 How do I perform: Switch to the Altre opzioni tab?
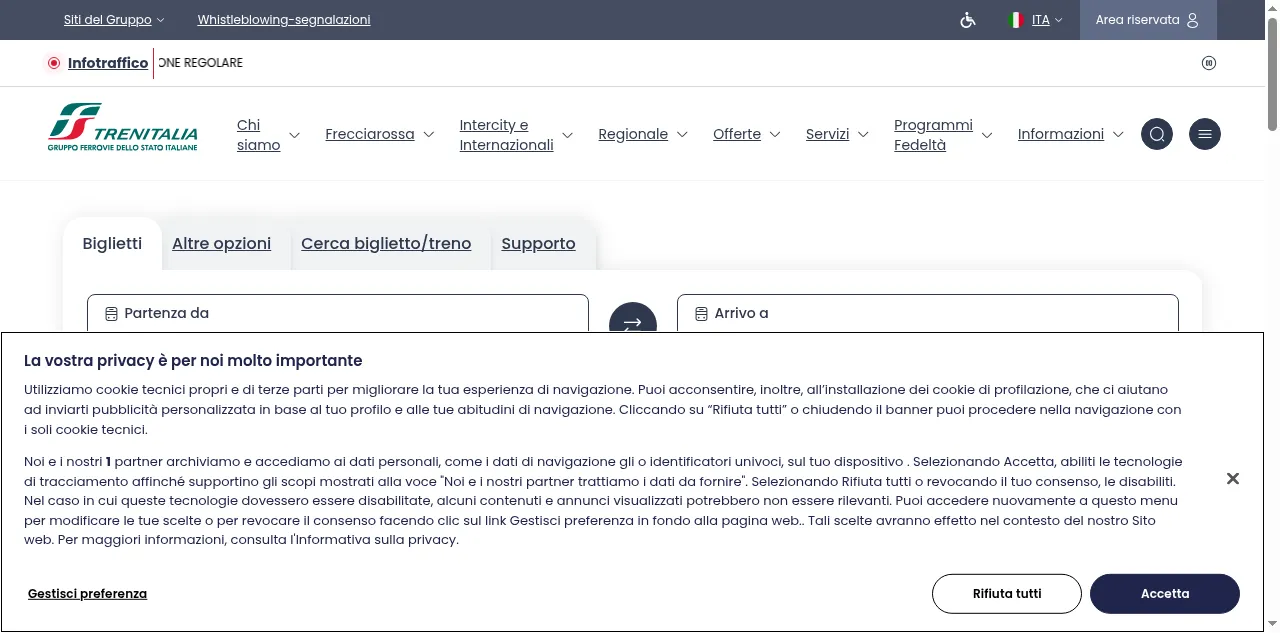click(221, 243)
